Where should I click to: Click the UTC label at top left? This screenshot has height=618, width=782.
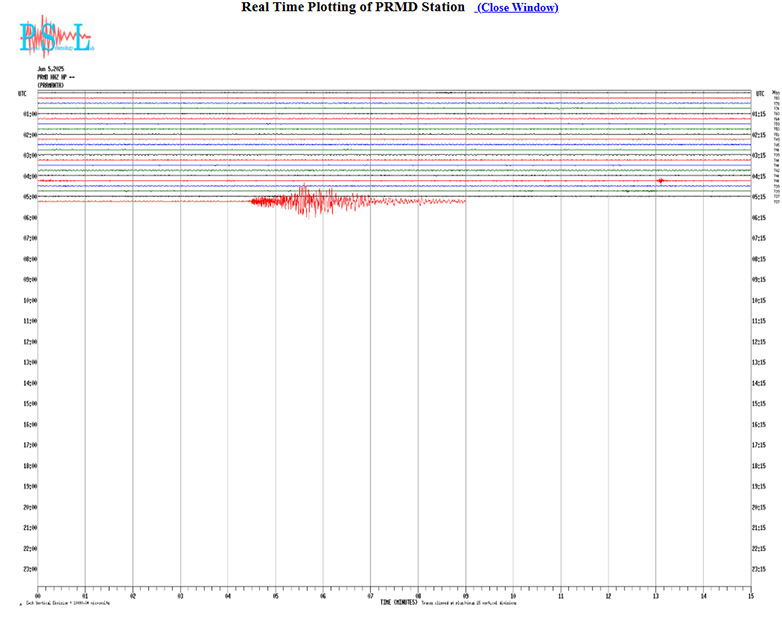click(22, 93)
